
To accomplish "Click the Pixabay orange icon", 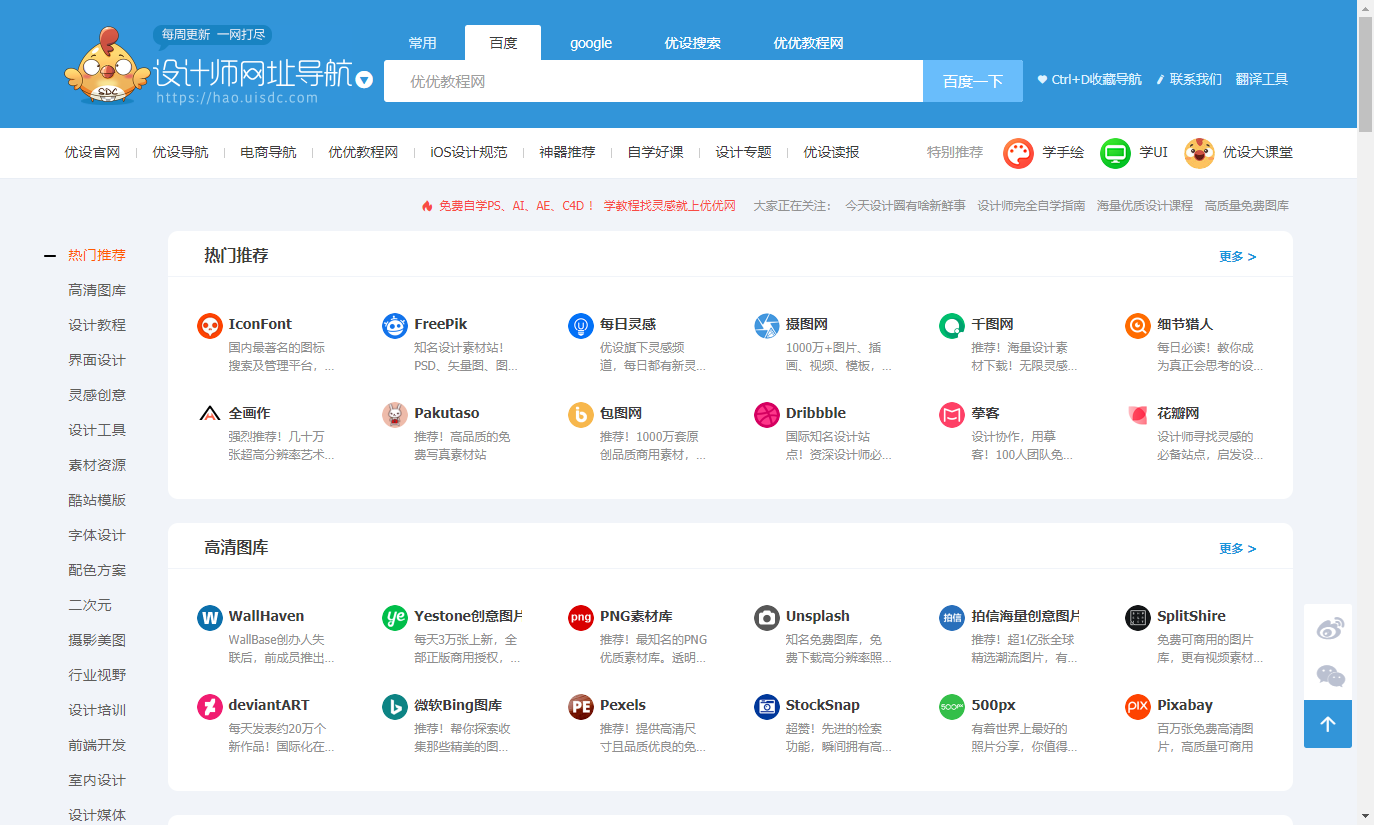I will [x=1138, y=707].
